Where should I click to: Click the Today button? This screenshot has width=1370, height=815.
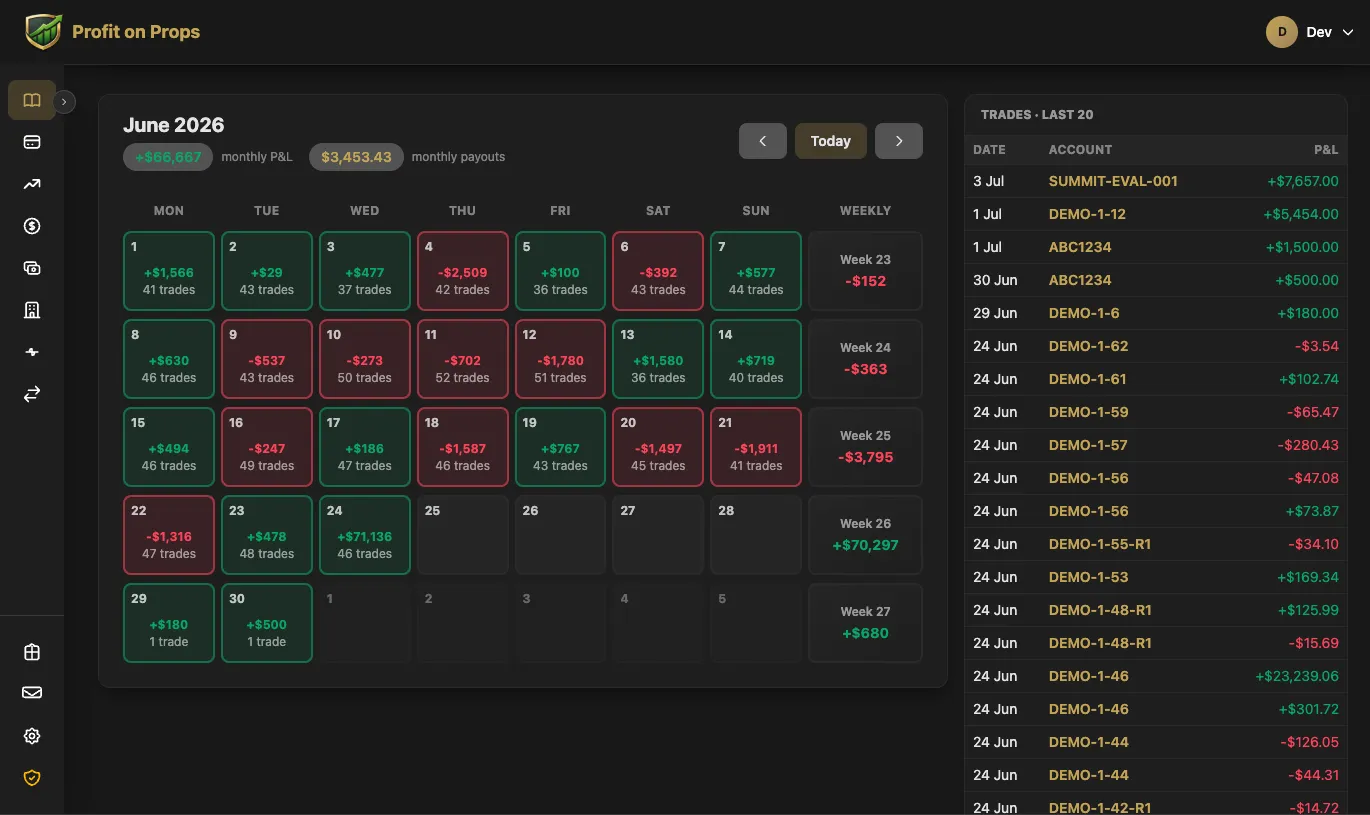coord(831,141)
